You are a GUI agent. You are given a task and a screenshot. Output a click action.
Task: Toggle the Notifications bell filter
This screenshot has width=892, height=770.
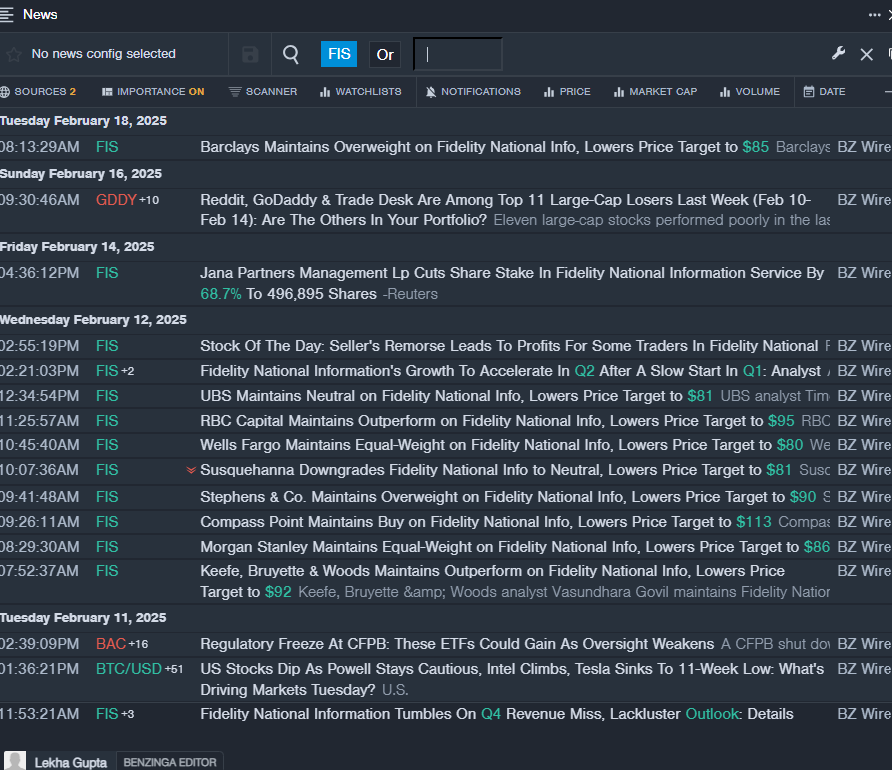tap(472, 92)
